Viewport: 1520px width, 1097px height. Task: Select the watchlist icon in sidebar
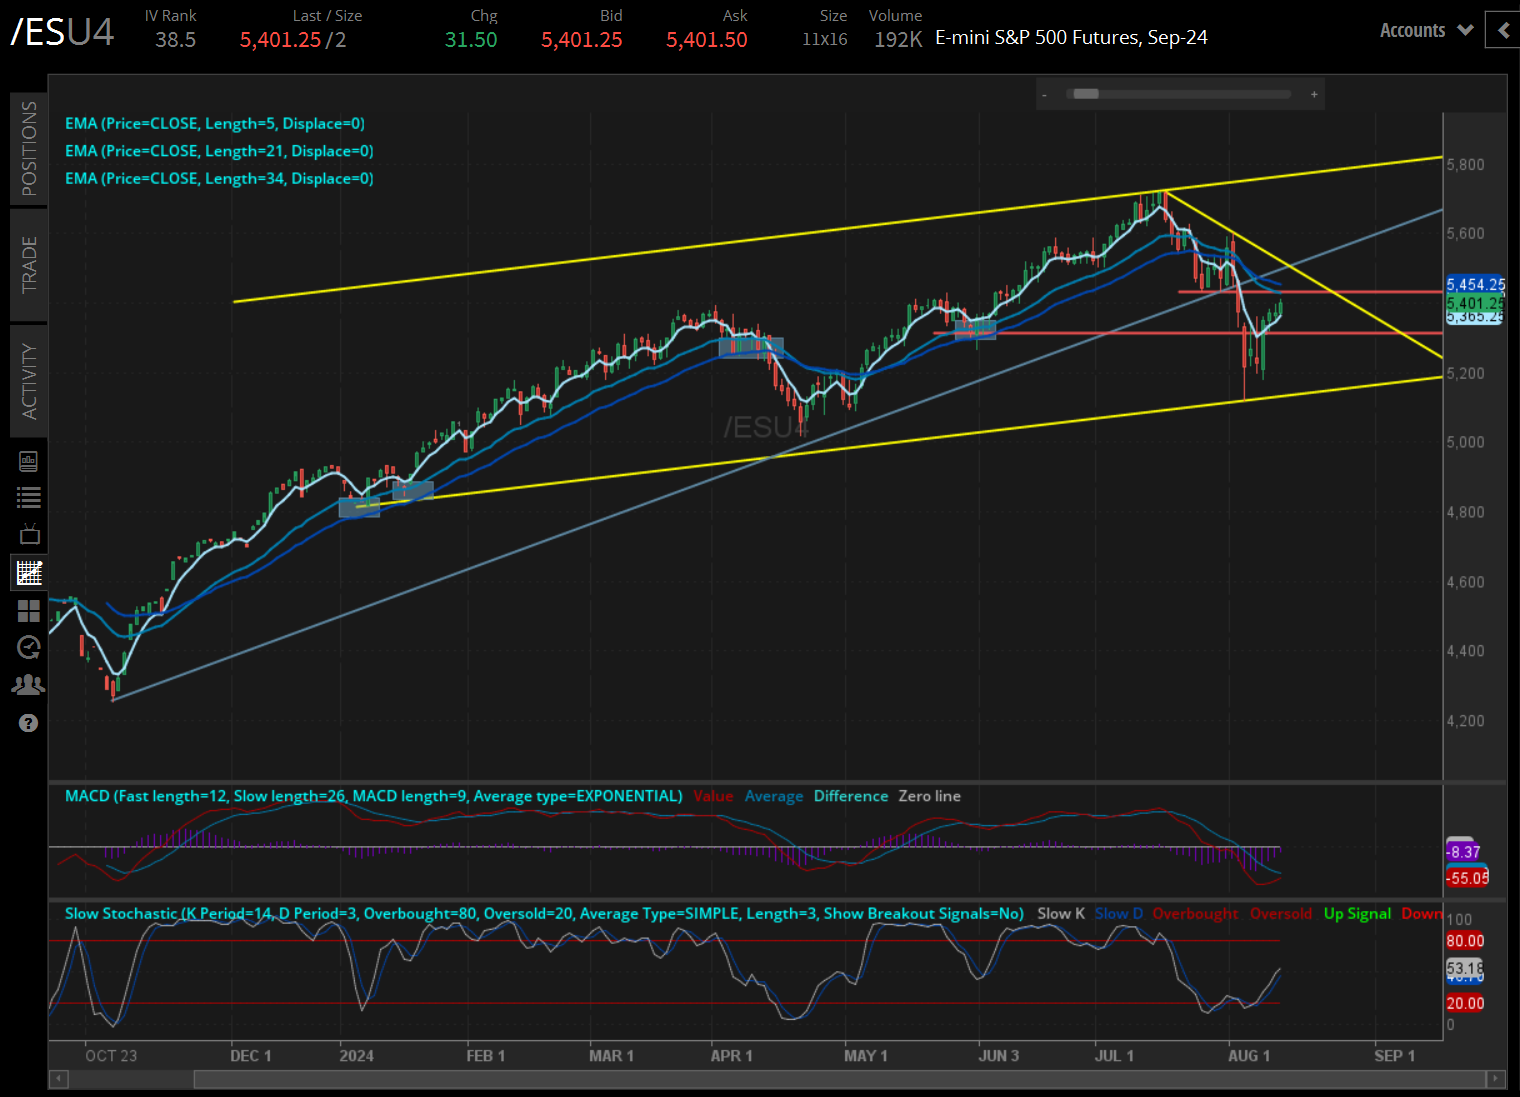(28, 497)
